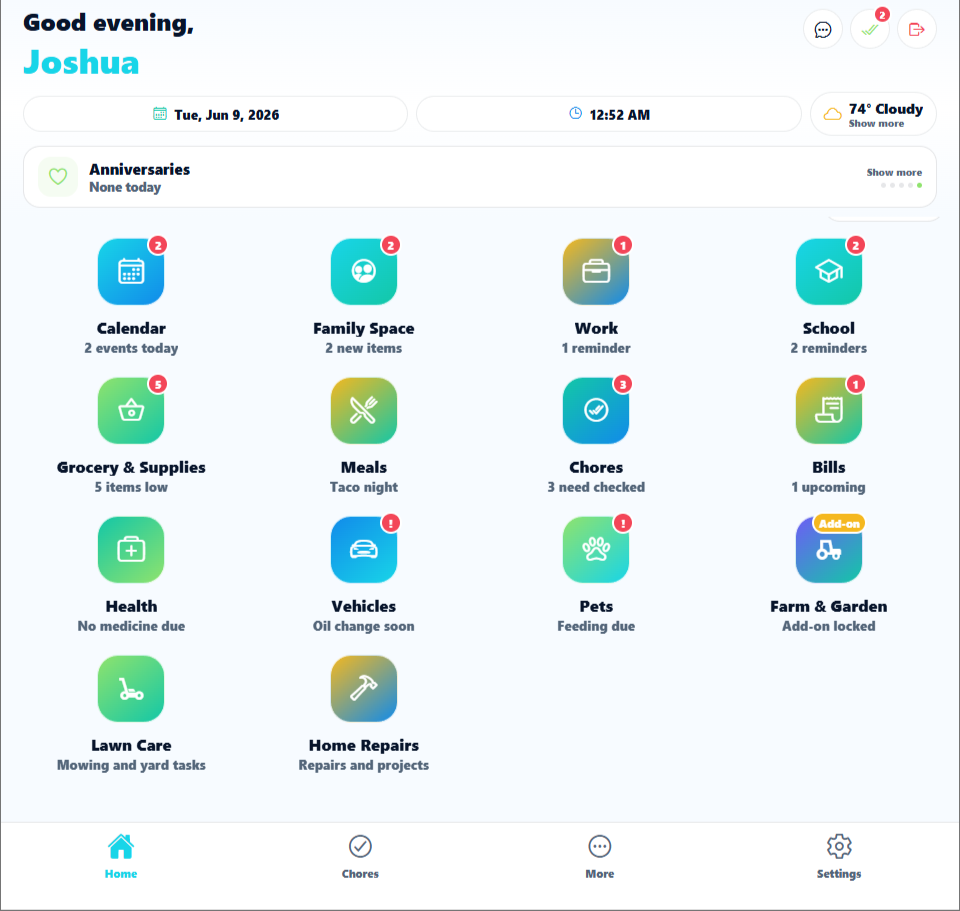Click the Anniversaries heart icon

tap(58, 177)
